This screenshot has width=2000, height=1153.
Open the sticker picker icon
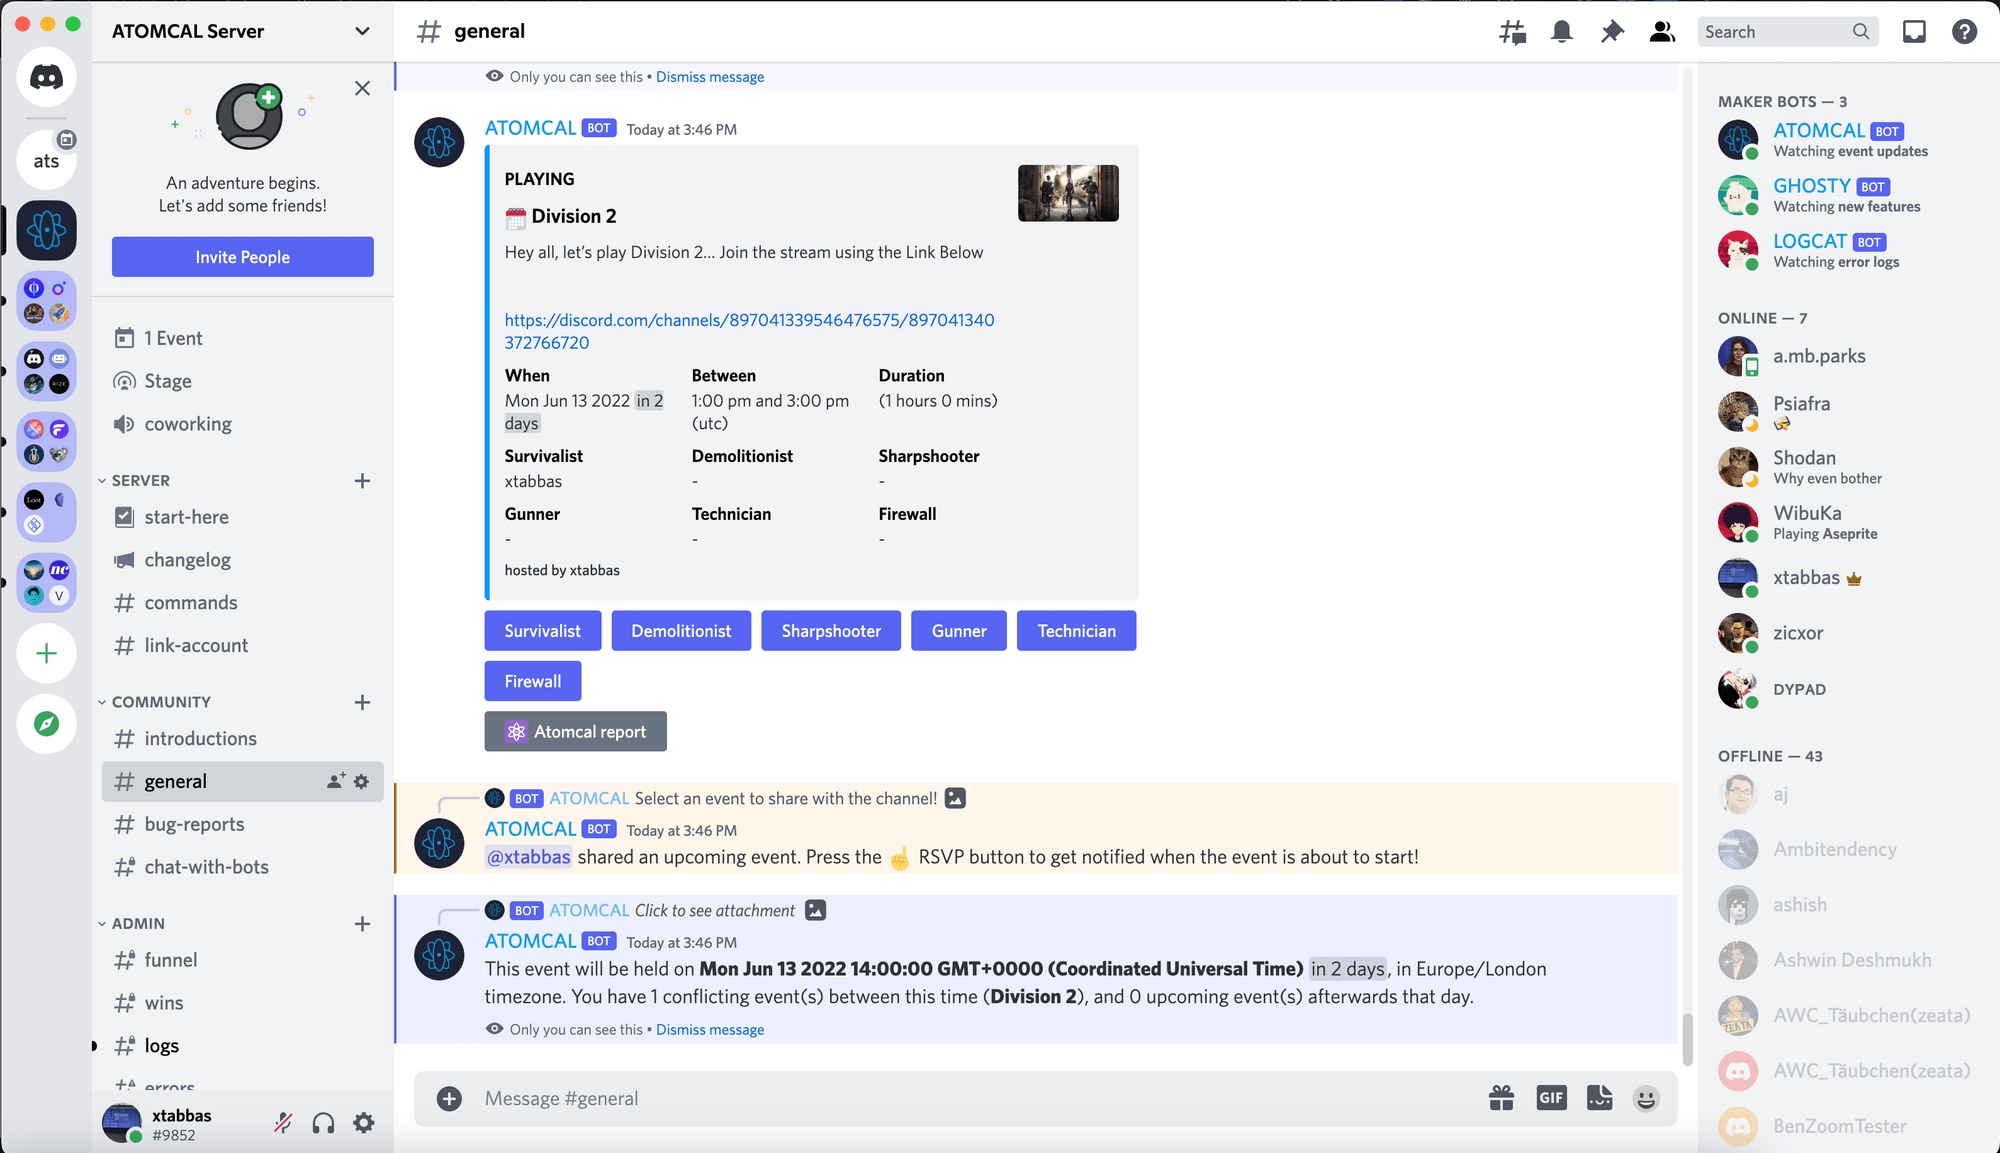click(x=1600, y=1098)
